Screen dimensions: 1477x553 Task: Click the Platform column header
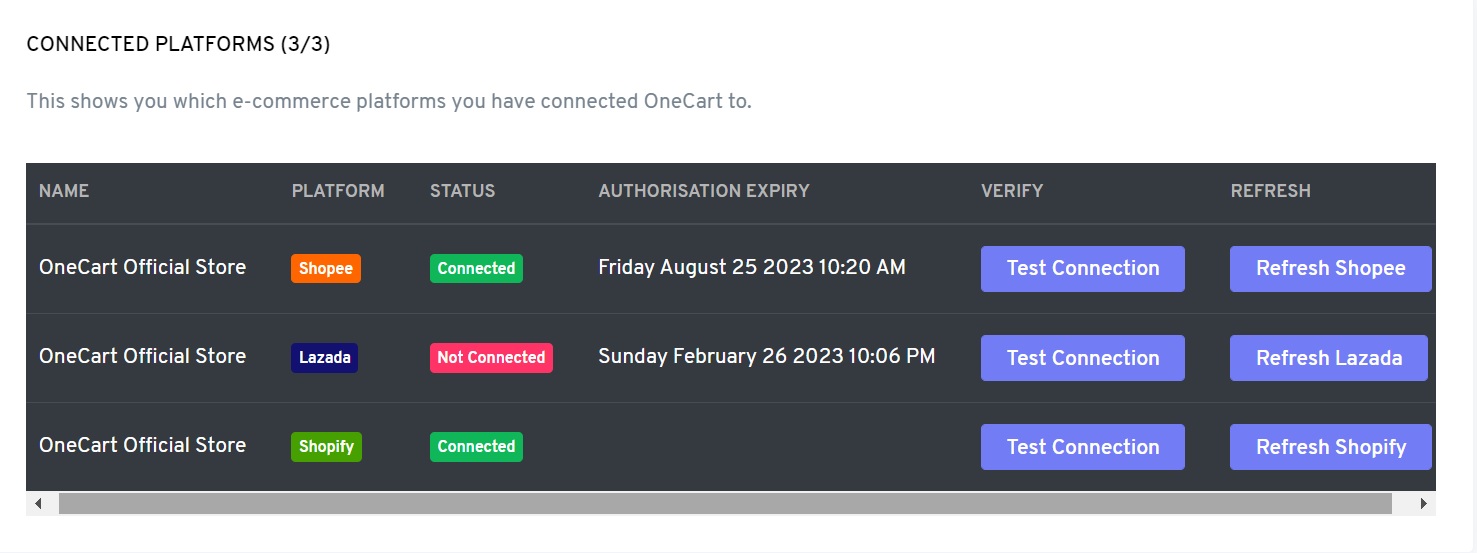(x=338, y=191)
